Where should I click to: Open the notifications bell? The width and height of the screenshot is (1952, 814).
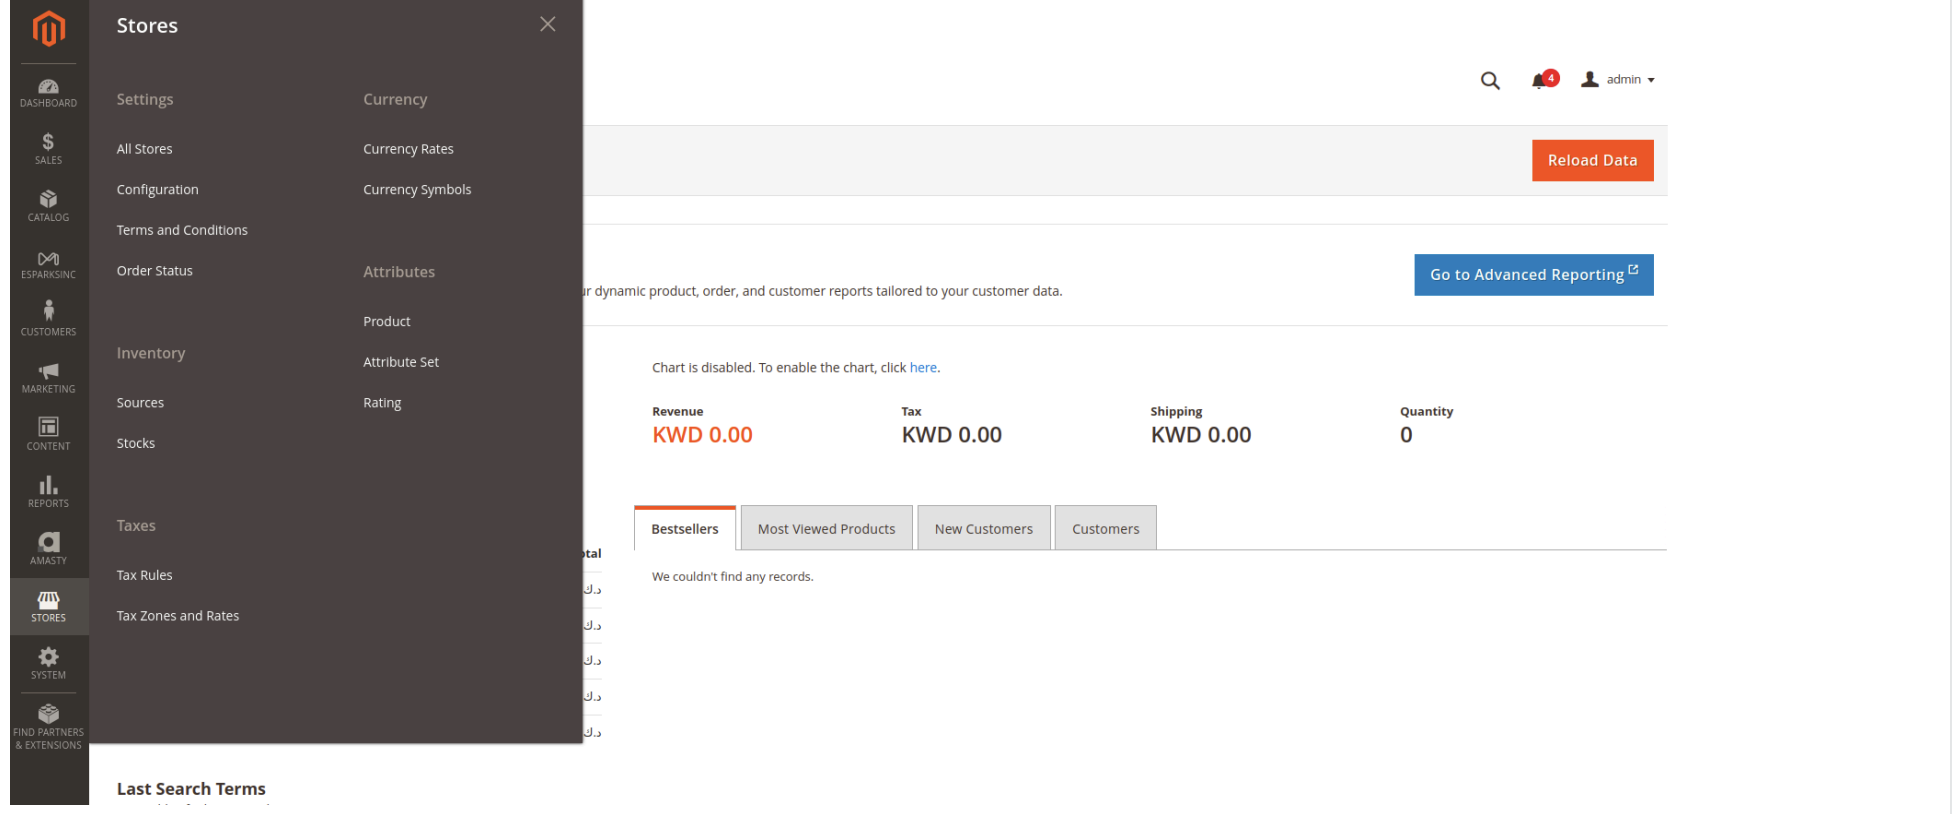[x=1543, y=80]
